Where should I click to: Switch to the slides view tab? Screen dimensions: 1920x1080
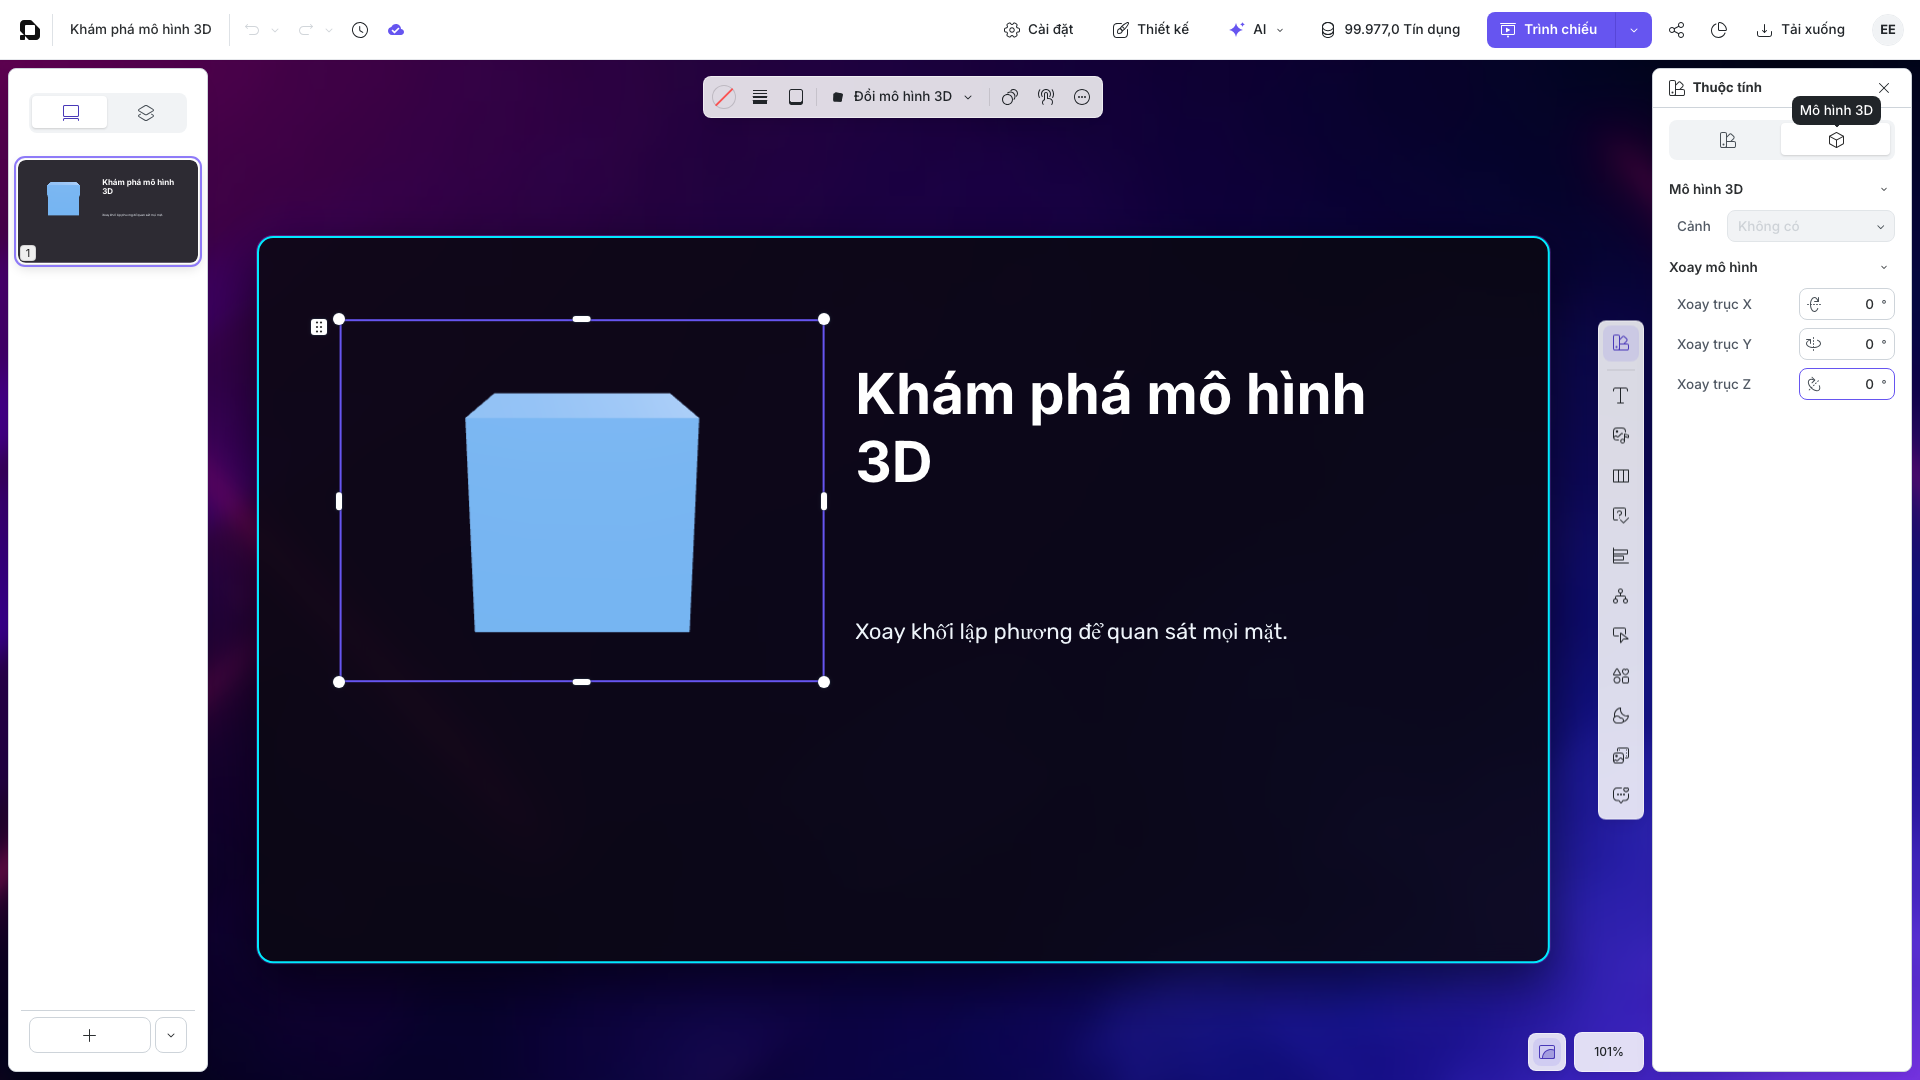70,113
